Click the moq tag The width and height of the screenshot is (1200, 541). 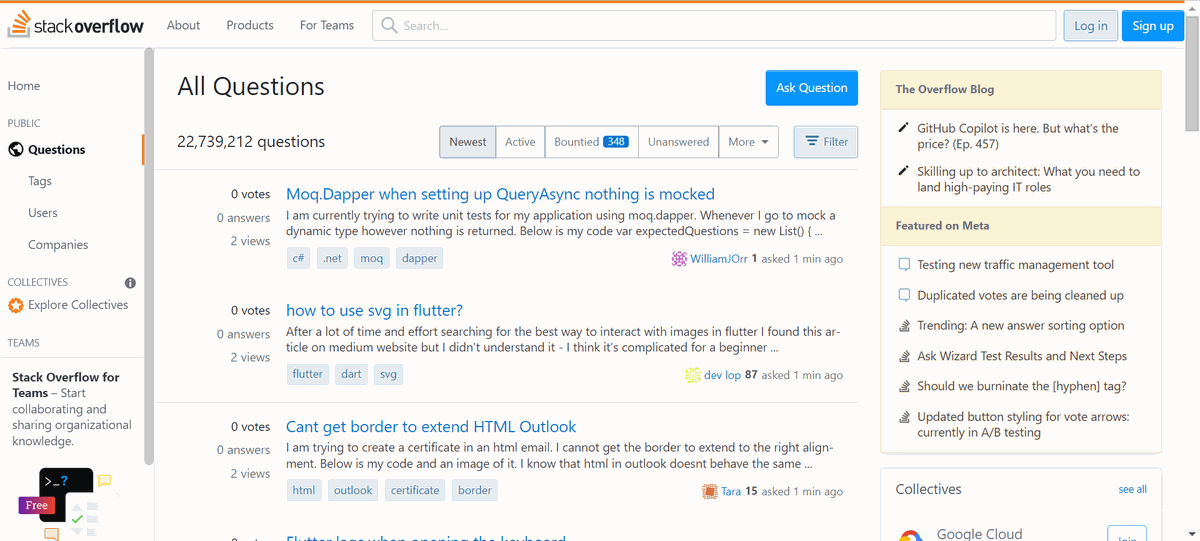[x=372, y=258]
